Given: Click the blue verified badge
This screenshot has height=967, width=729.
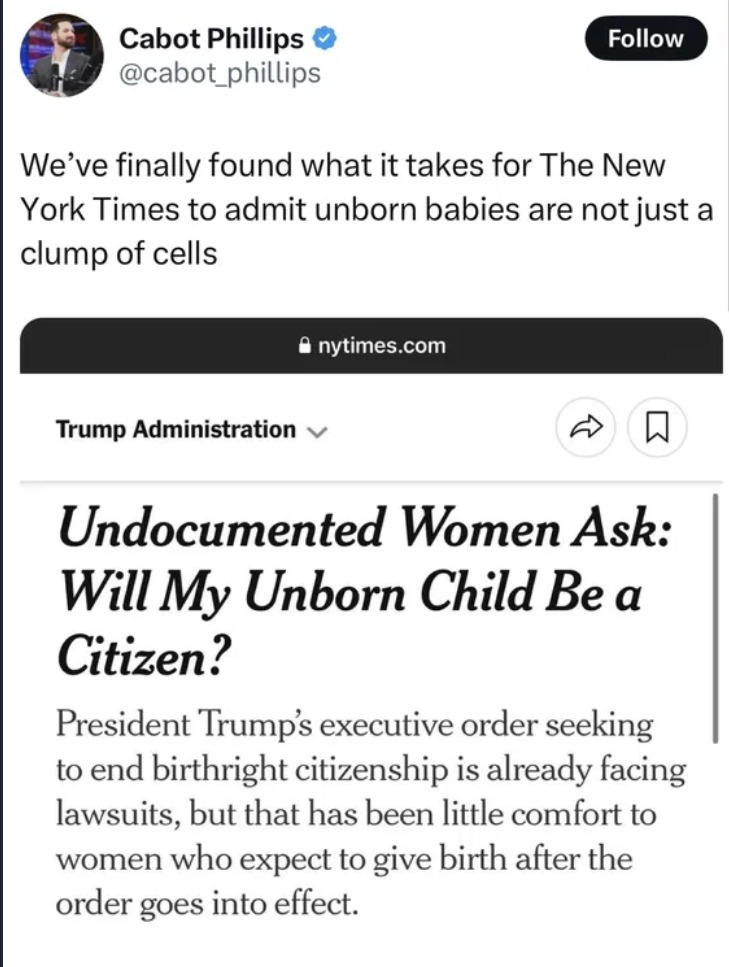Looking at the screenshot, I should [x=325, y=39].
